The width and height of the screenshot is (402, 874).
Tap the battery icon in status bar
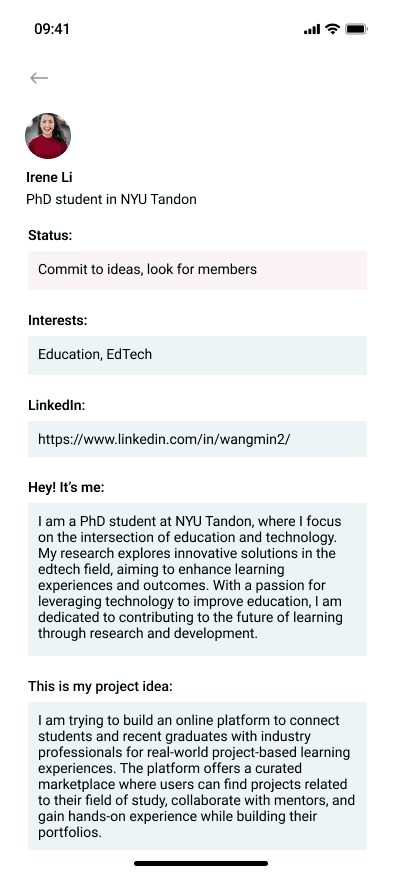click(356, 29)
